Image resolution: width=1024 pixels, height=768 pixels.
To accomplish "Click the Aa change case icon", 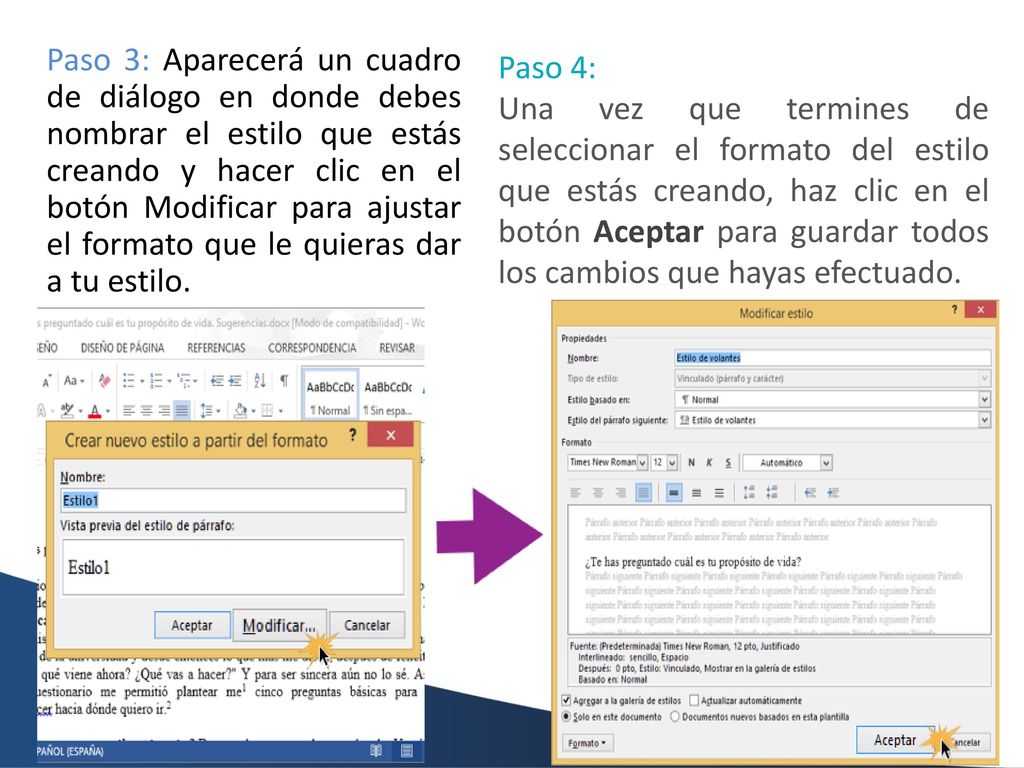I will tap(71, 380).
